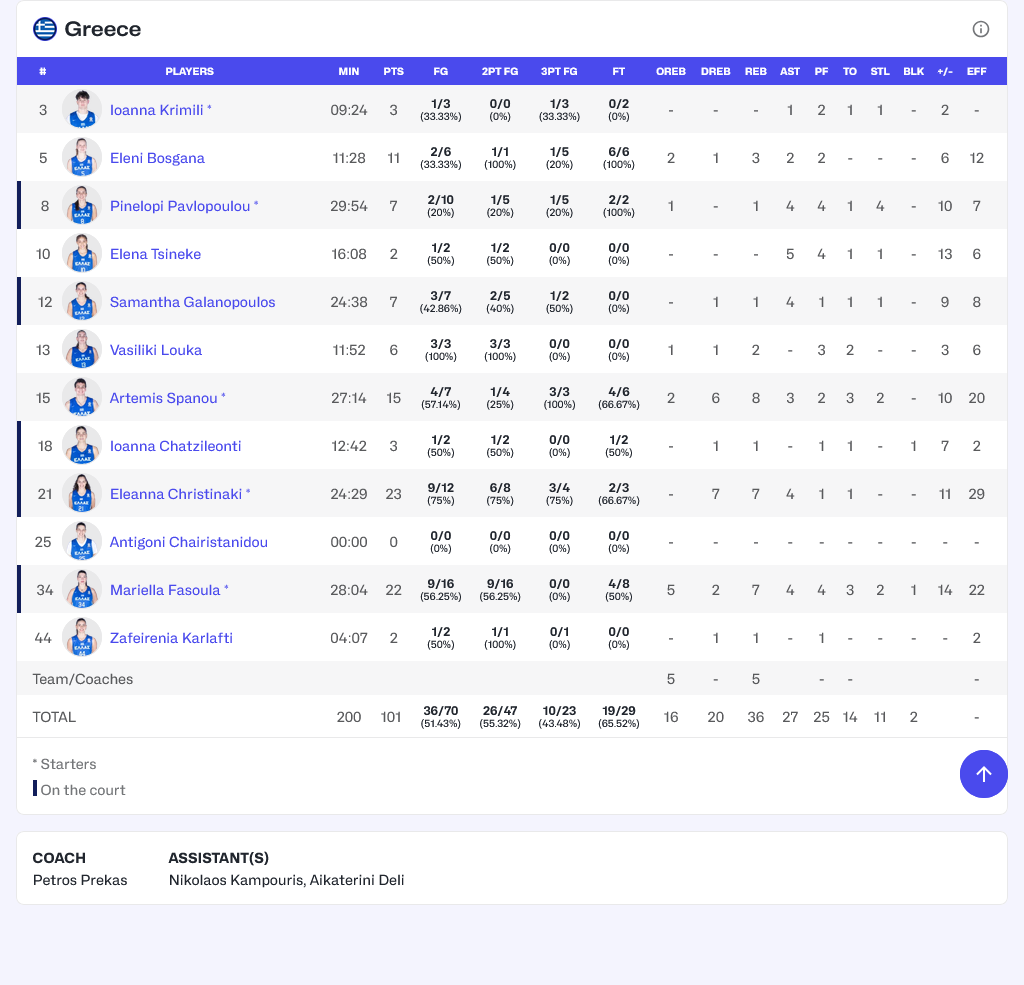
Task: Click the info icon beside Greece header
Action: click(x=981, y=29)
